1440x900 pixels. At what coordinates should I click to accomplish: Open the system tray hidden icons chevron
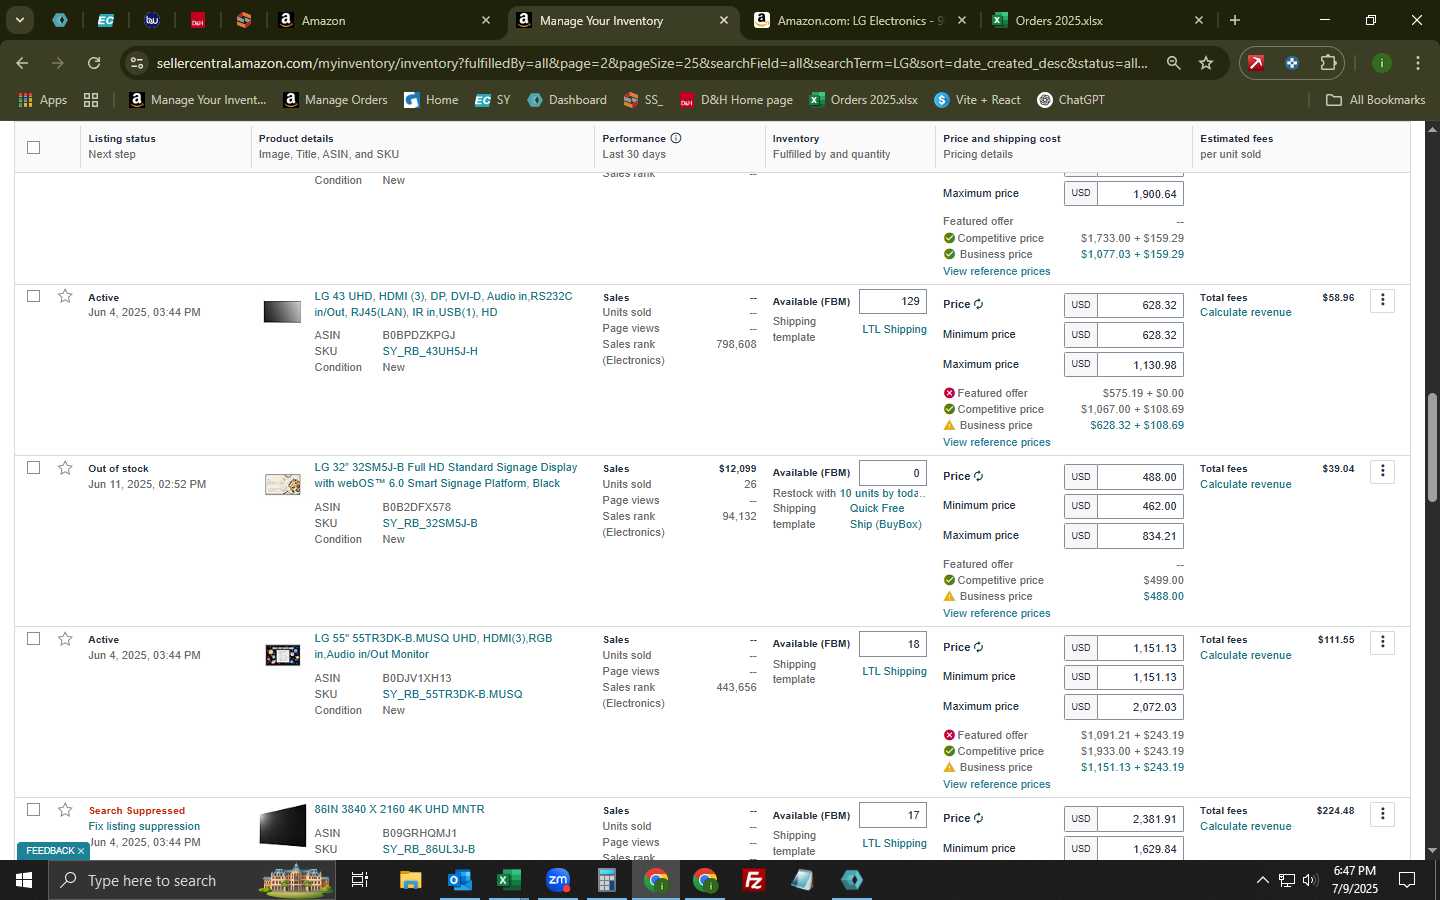[x=1262, y=880]
